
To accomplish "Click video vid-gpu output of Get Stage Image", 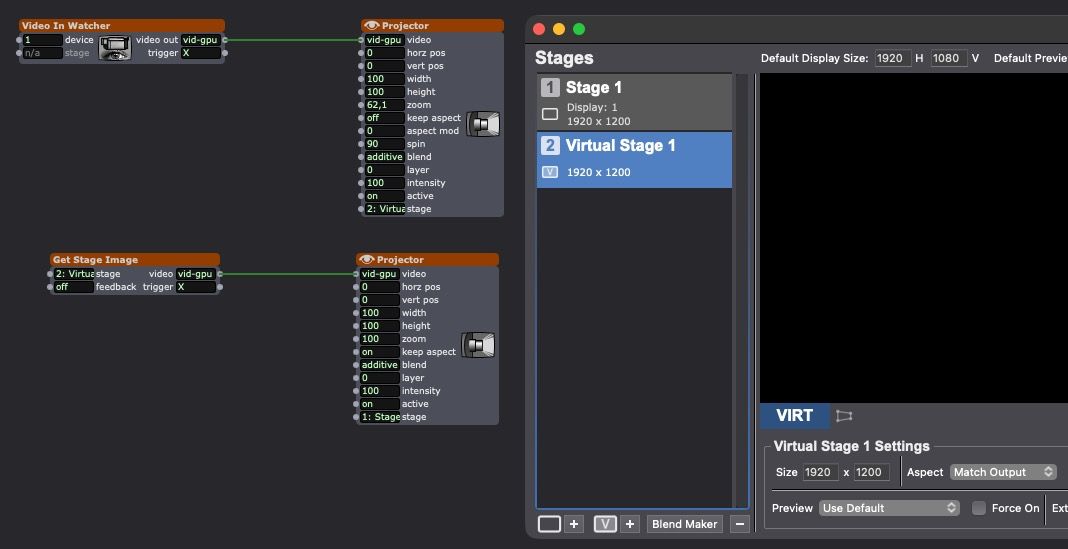I will [x=195, y=274].
